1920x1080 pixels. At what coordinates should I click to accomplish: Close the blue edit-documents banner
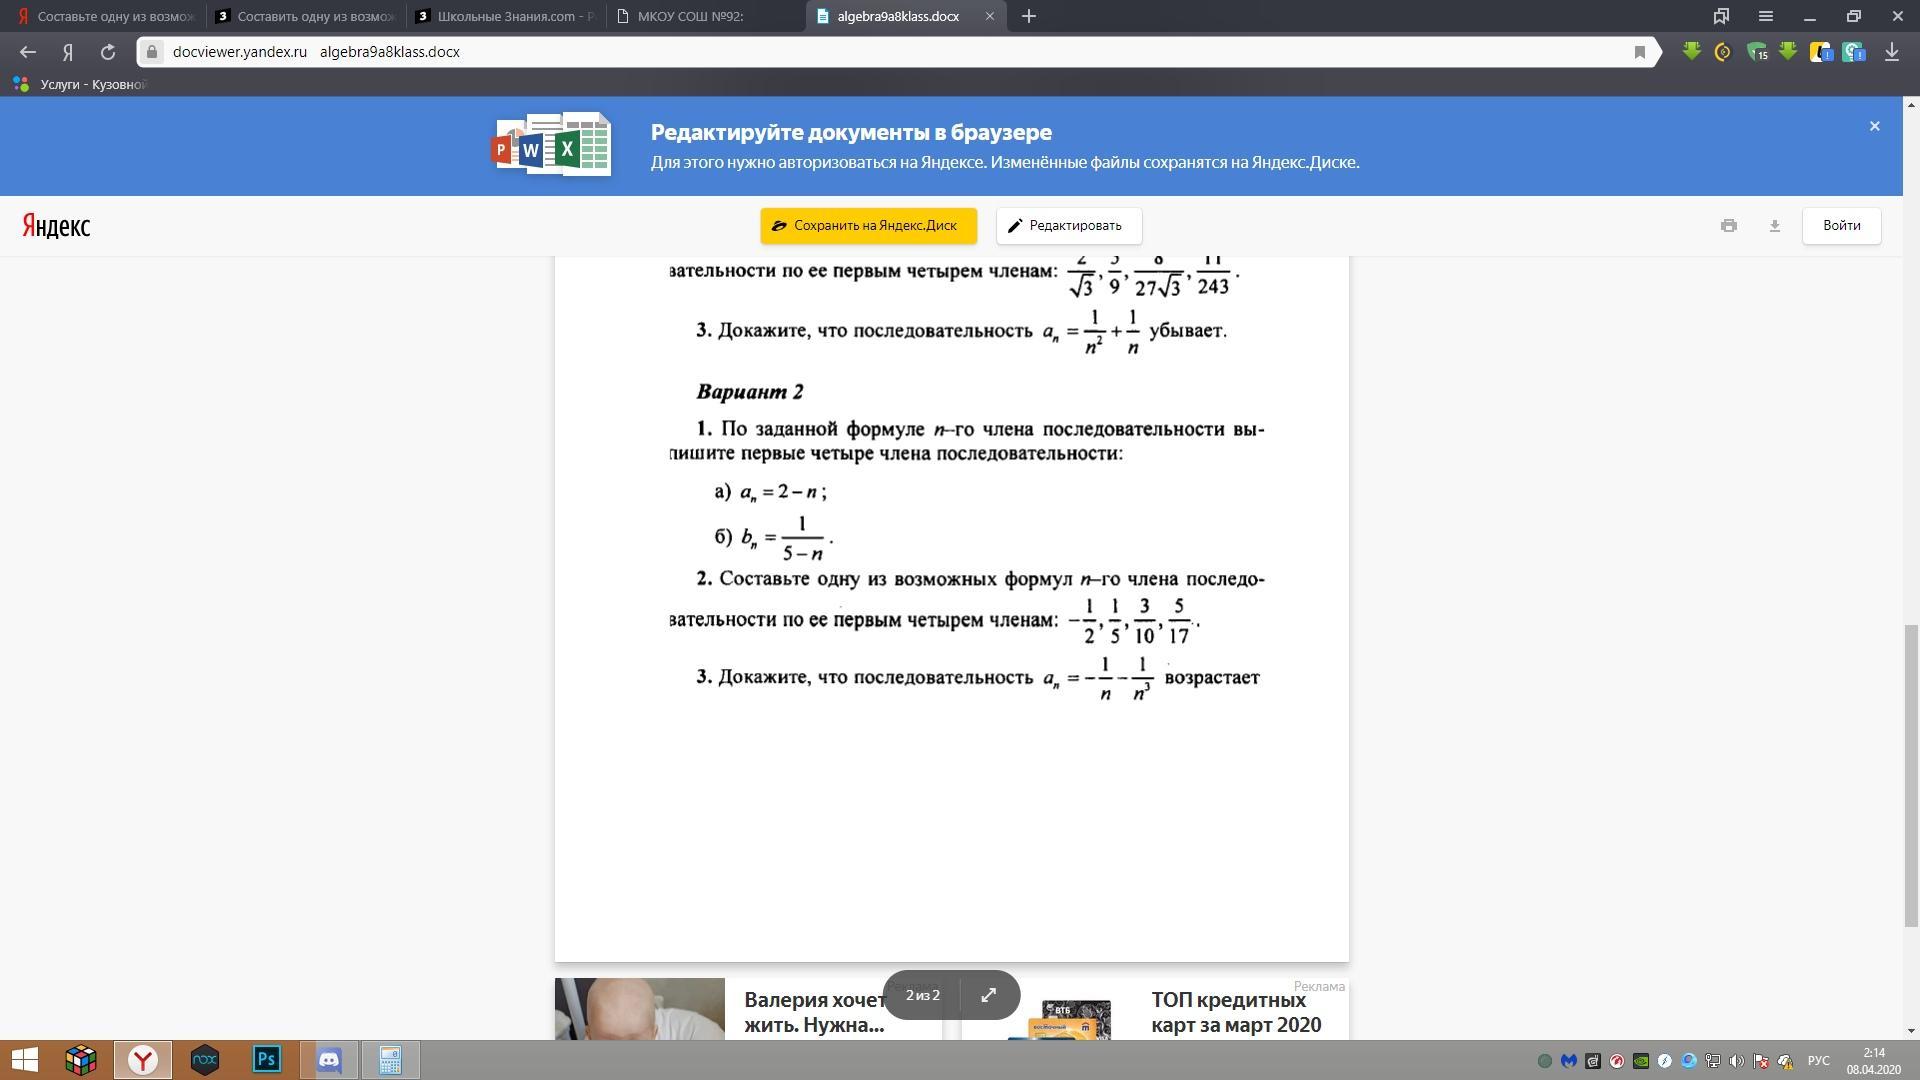(x=1874, y=126)
